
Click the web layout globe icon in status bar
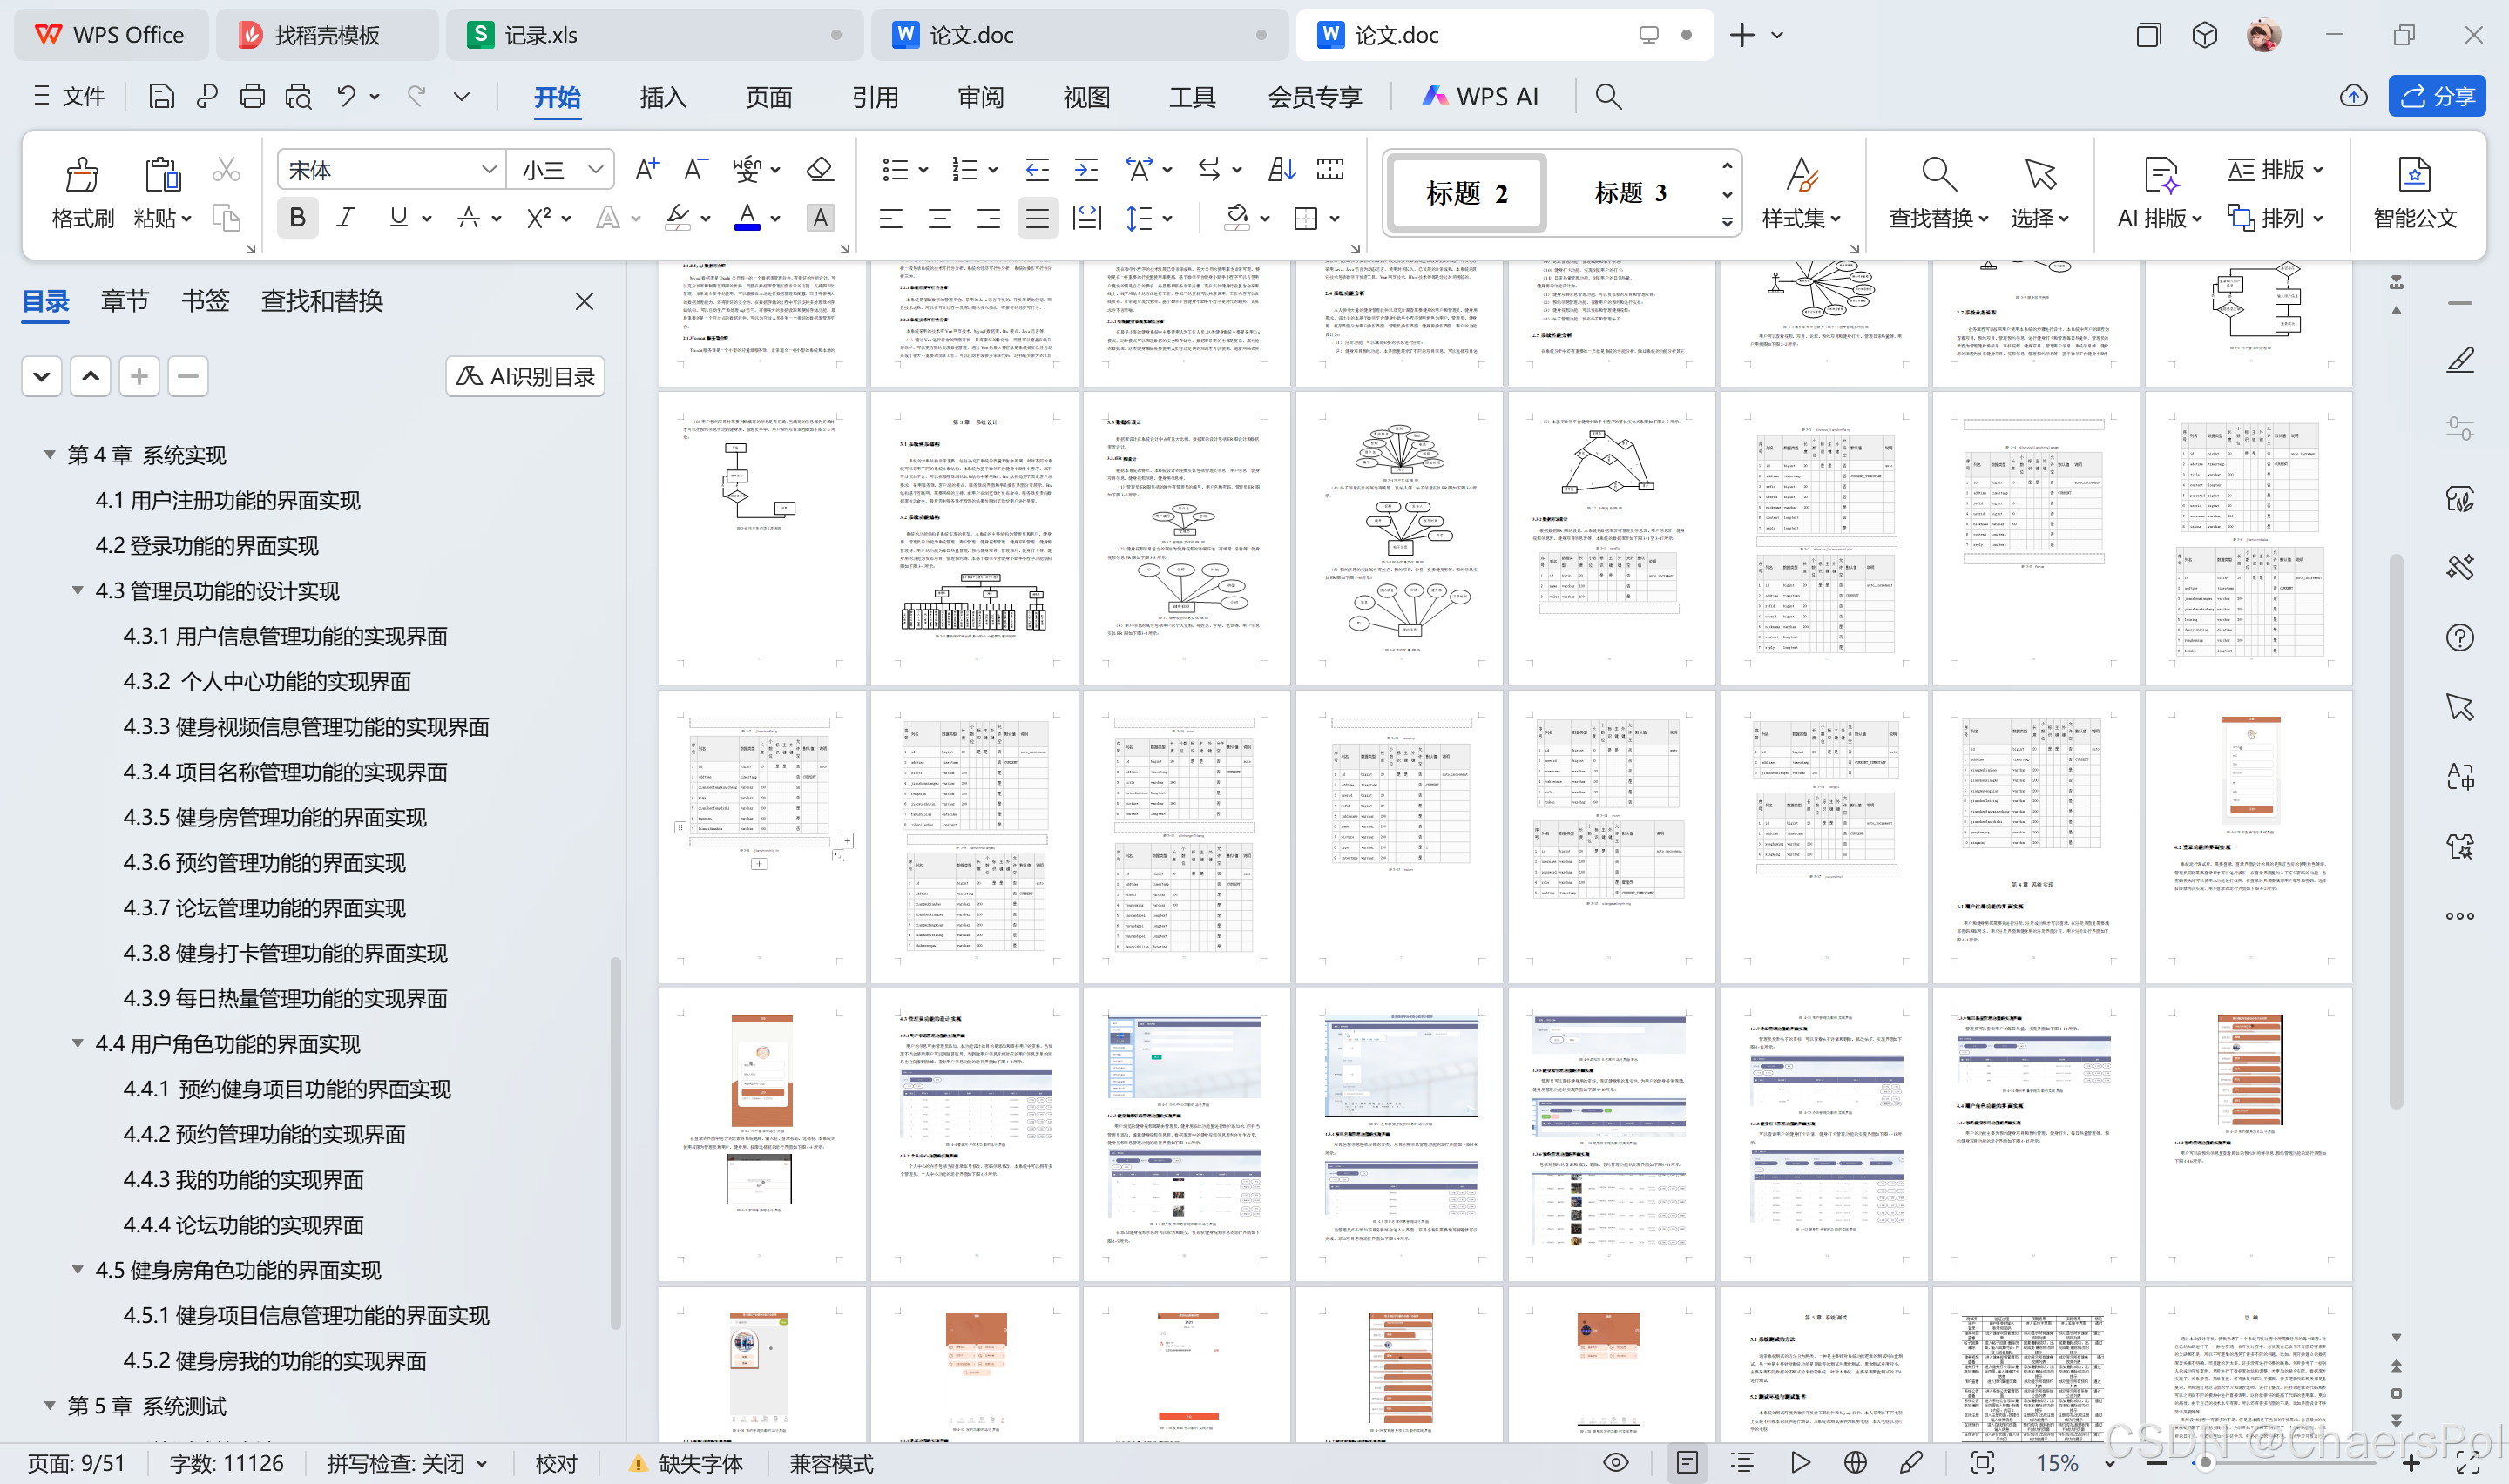point(1855,1463)
